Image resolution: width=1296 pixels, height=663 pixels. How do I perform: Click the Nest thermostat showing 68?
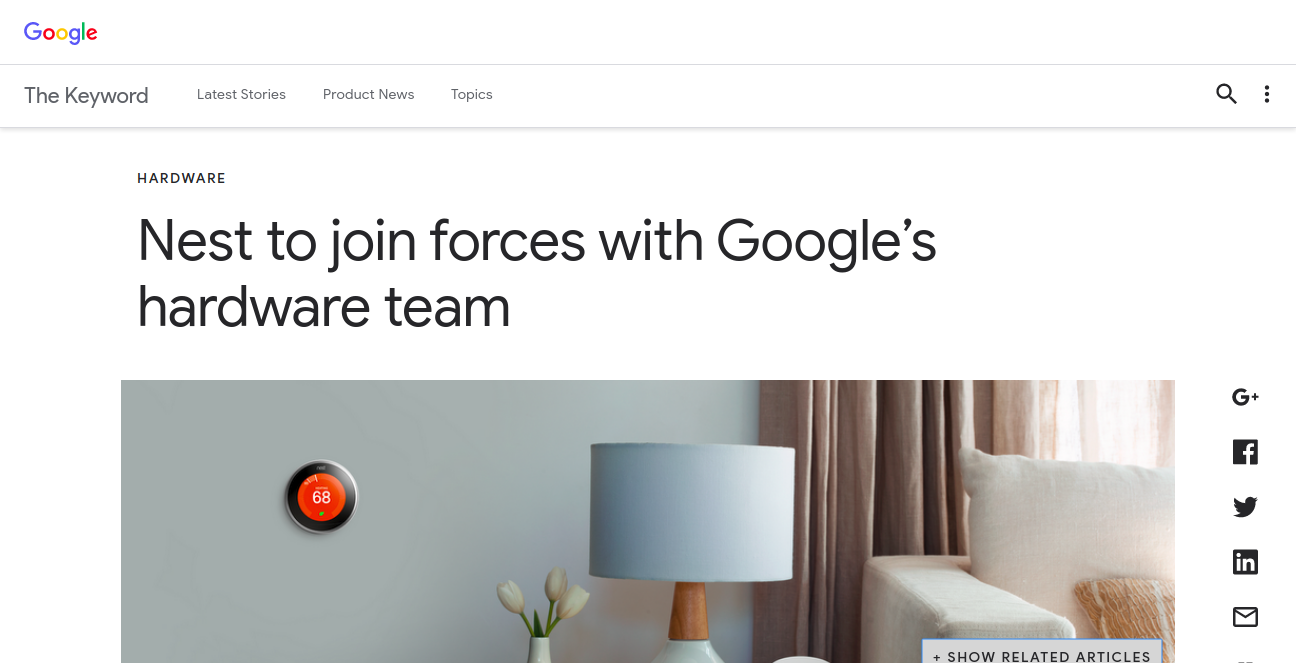[x=321, y=497]
